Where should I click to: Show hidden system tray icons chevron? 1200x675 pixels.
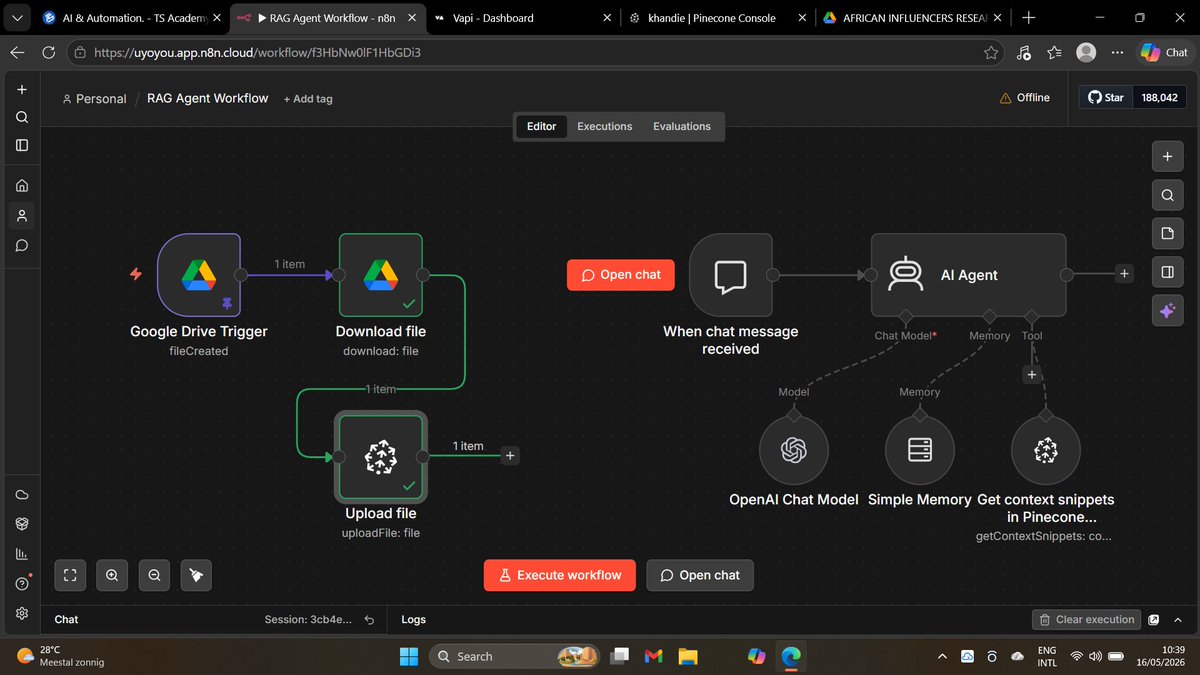click(x=942, y=656)
